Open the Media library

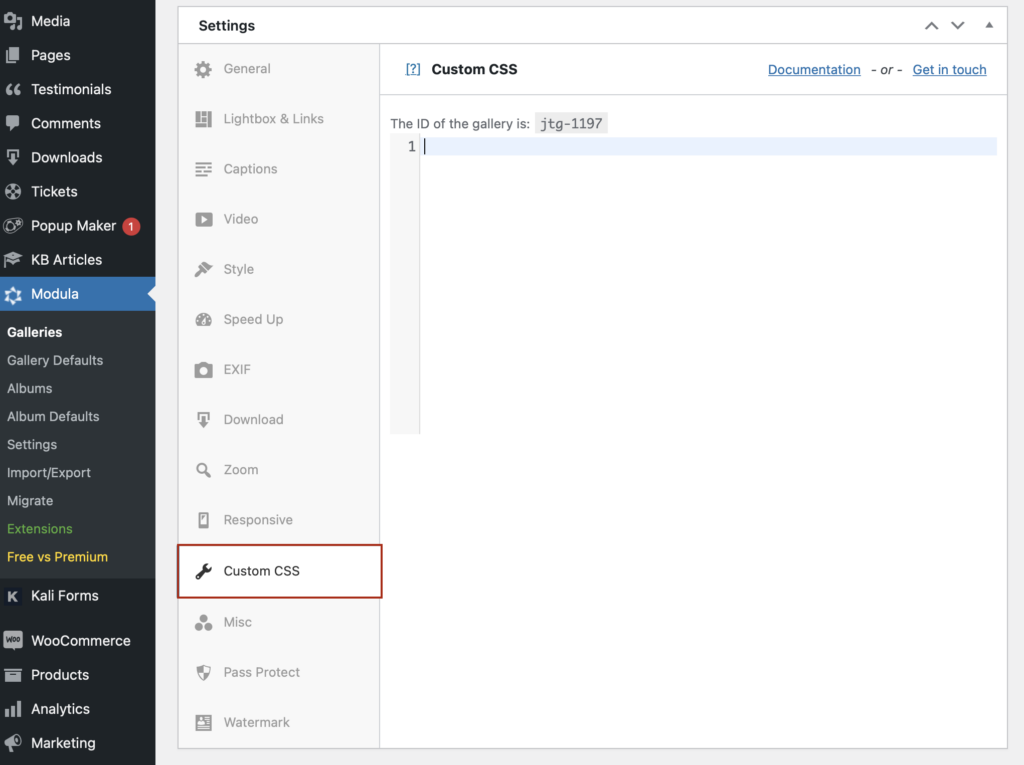pyautogui.click(x=48, y=20)
